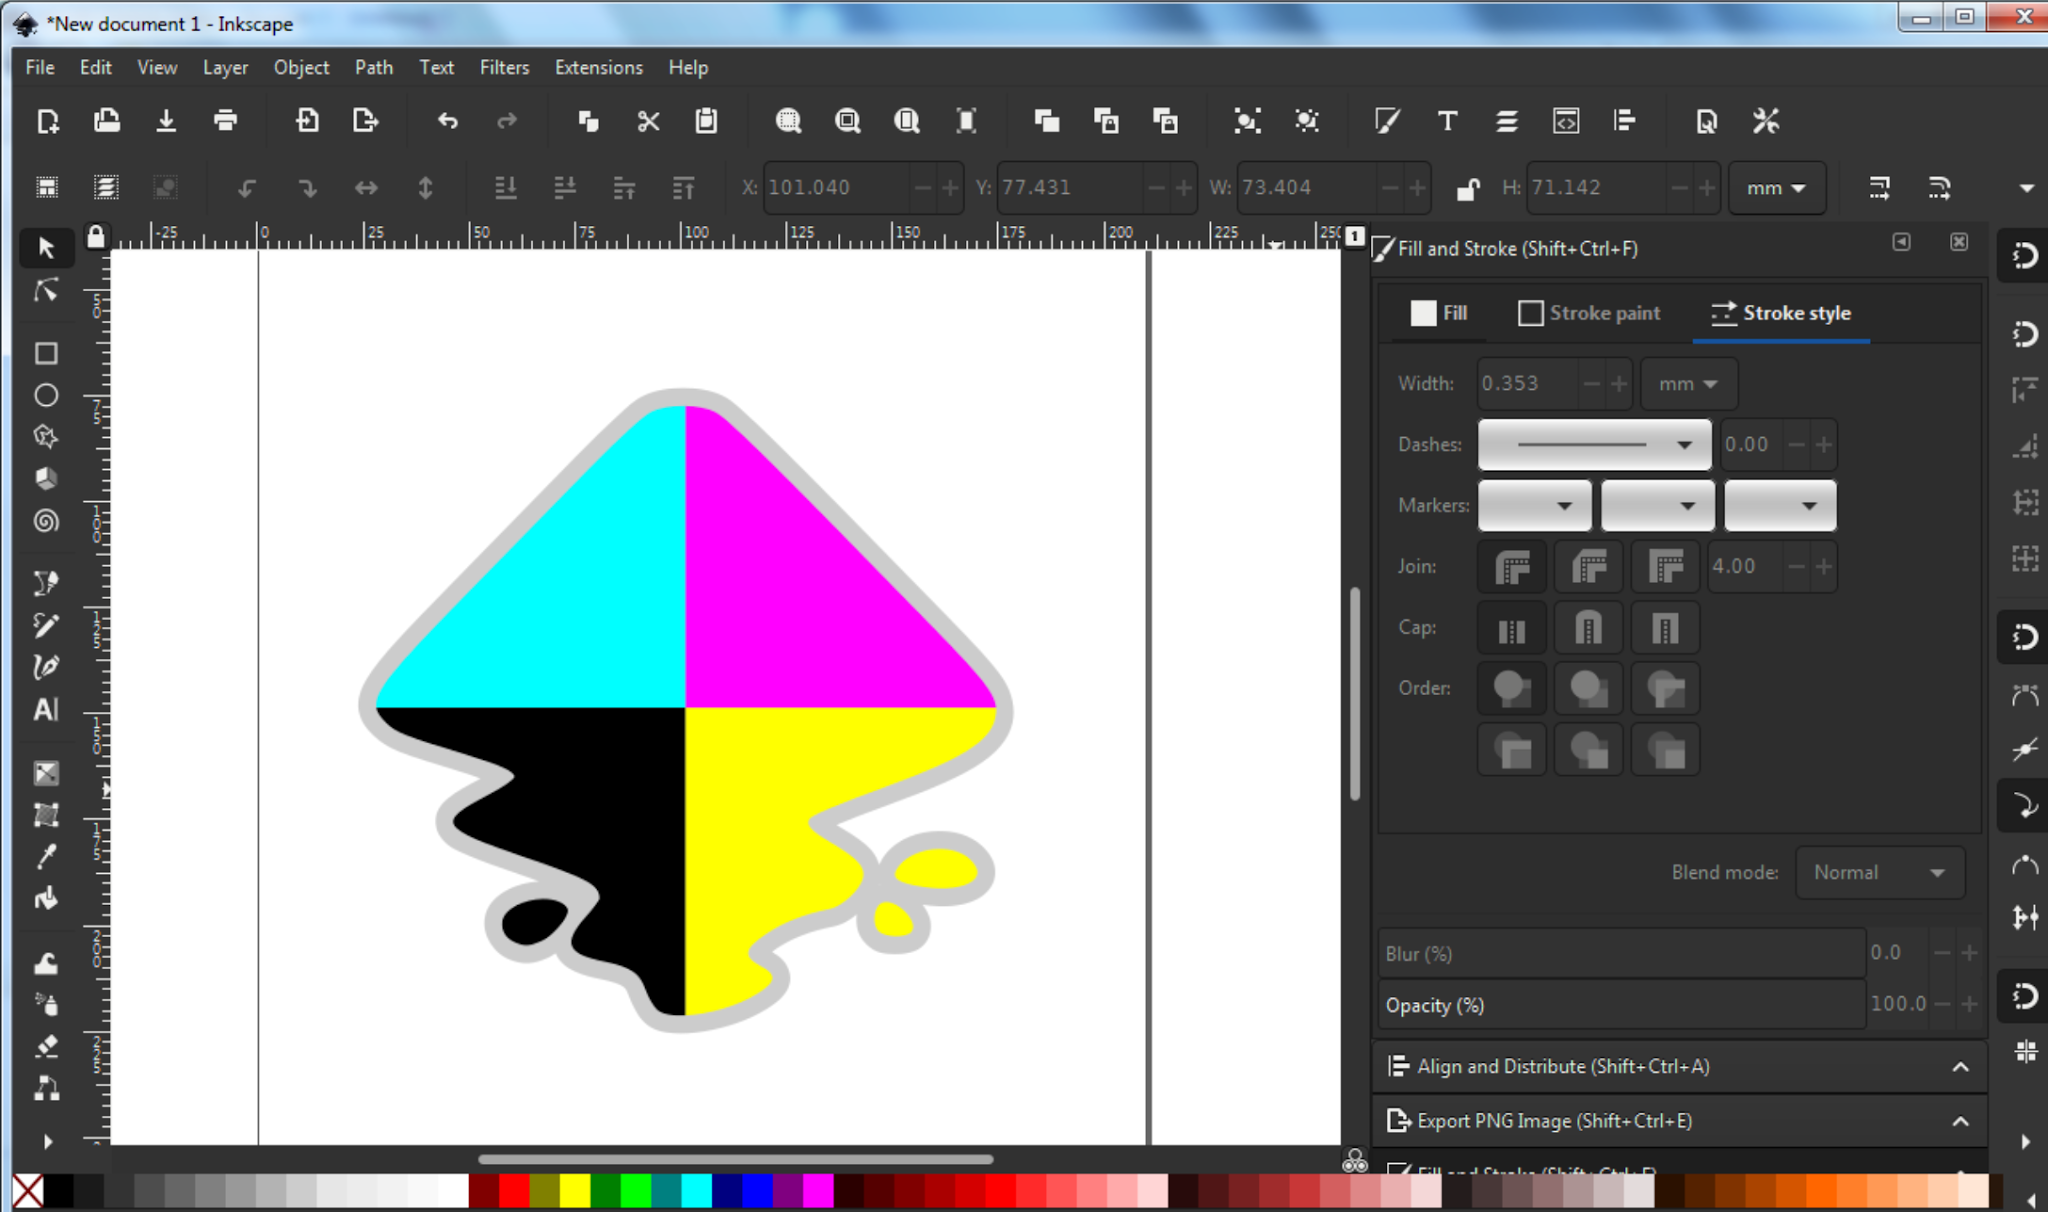Select the Calligraphy tool

tap(46, 667)
